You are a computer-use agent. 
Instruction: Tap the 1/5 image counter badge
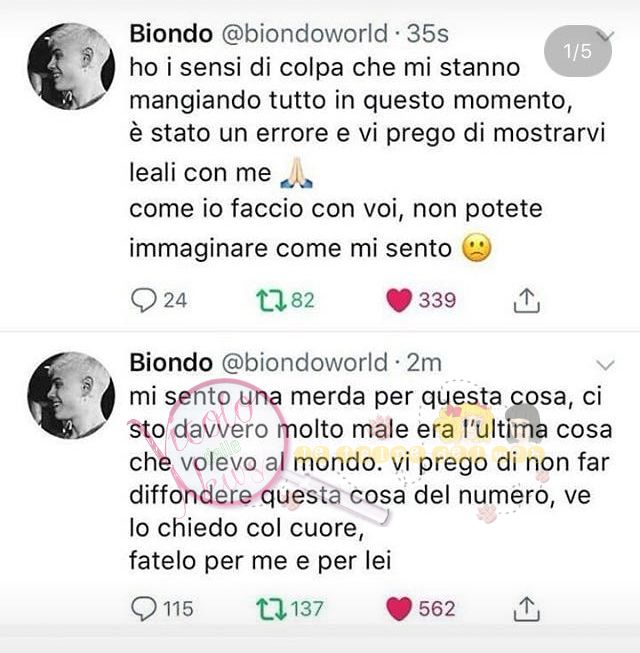pos(578,51)
